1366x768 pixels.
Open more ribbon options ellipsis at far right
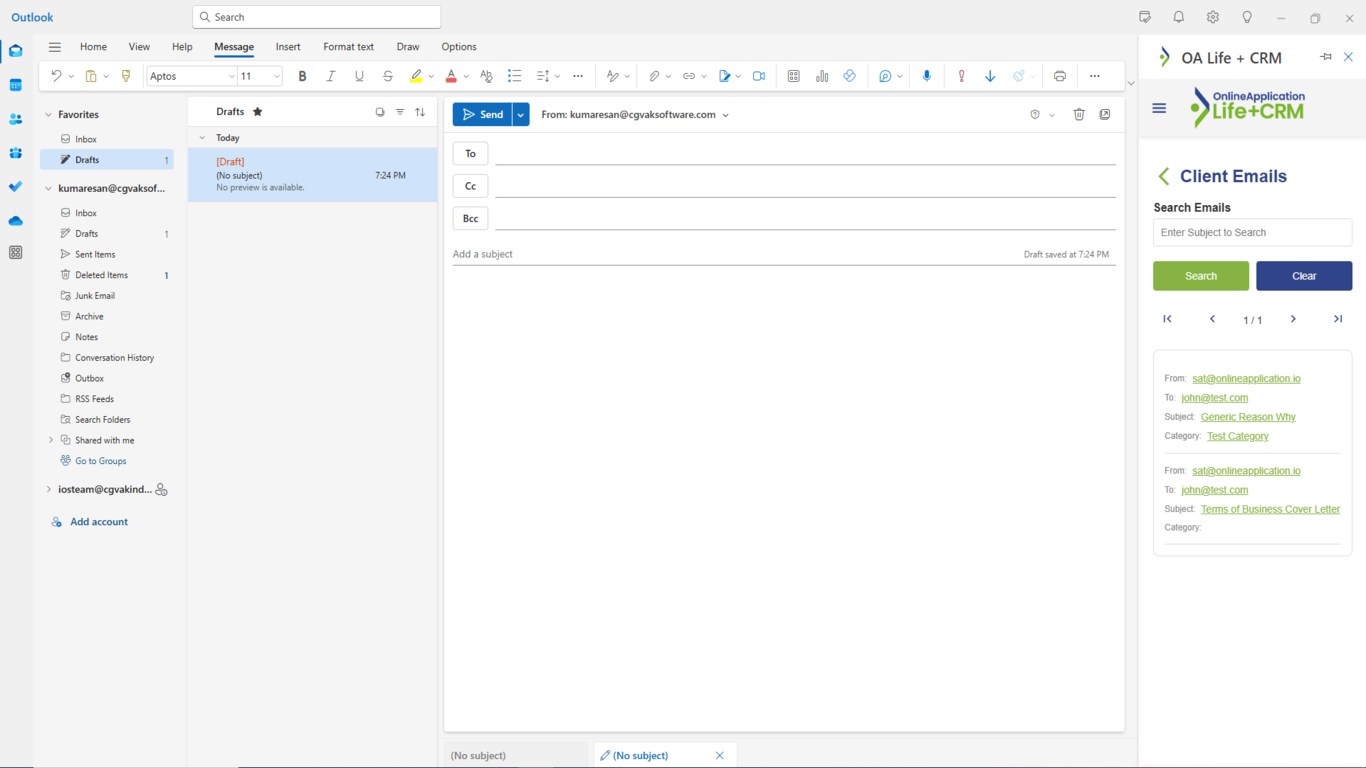1095,76
